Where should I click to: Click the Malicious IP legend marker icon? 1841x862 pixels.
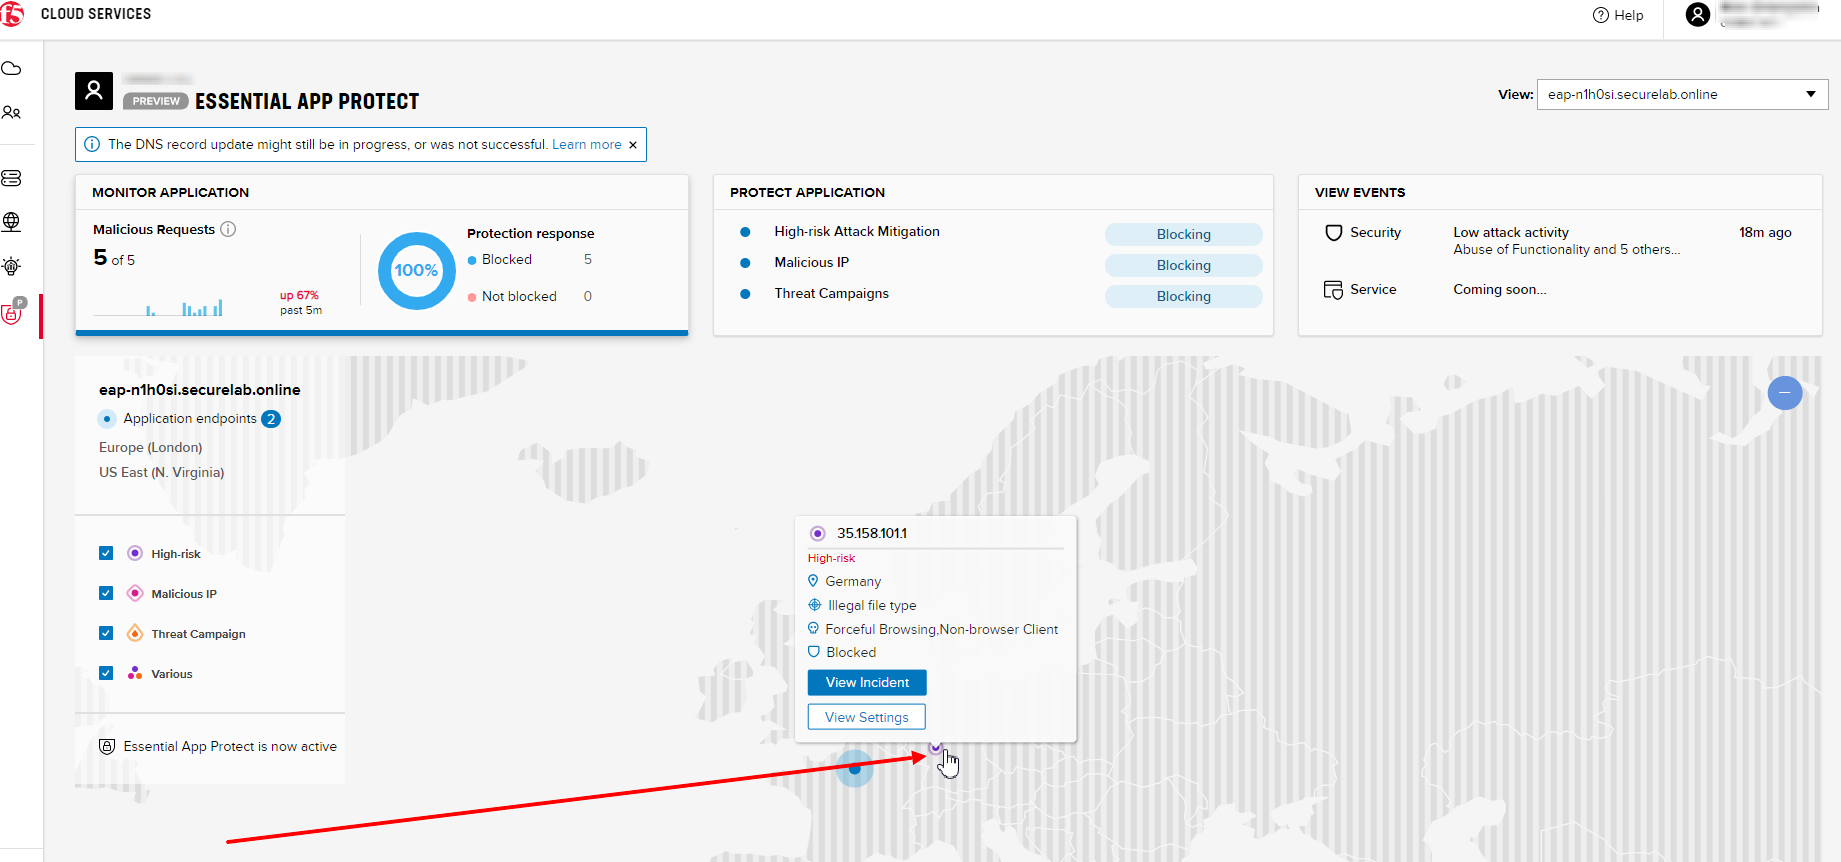pos(135,593)
